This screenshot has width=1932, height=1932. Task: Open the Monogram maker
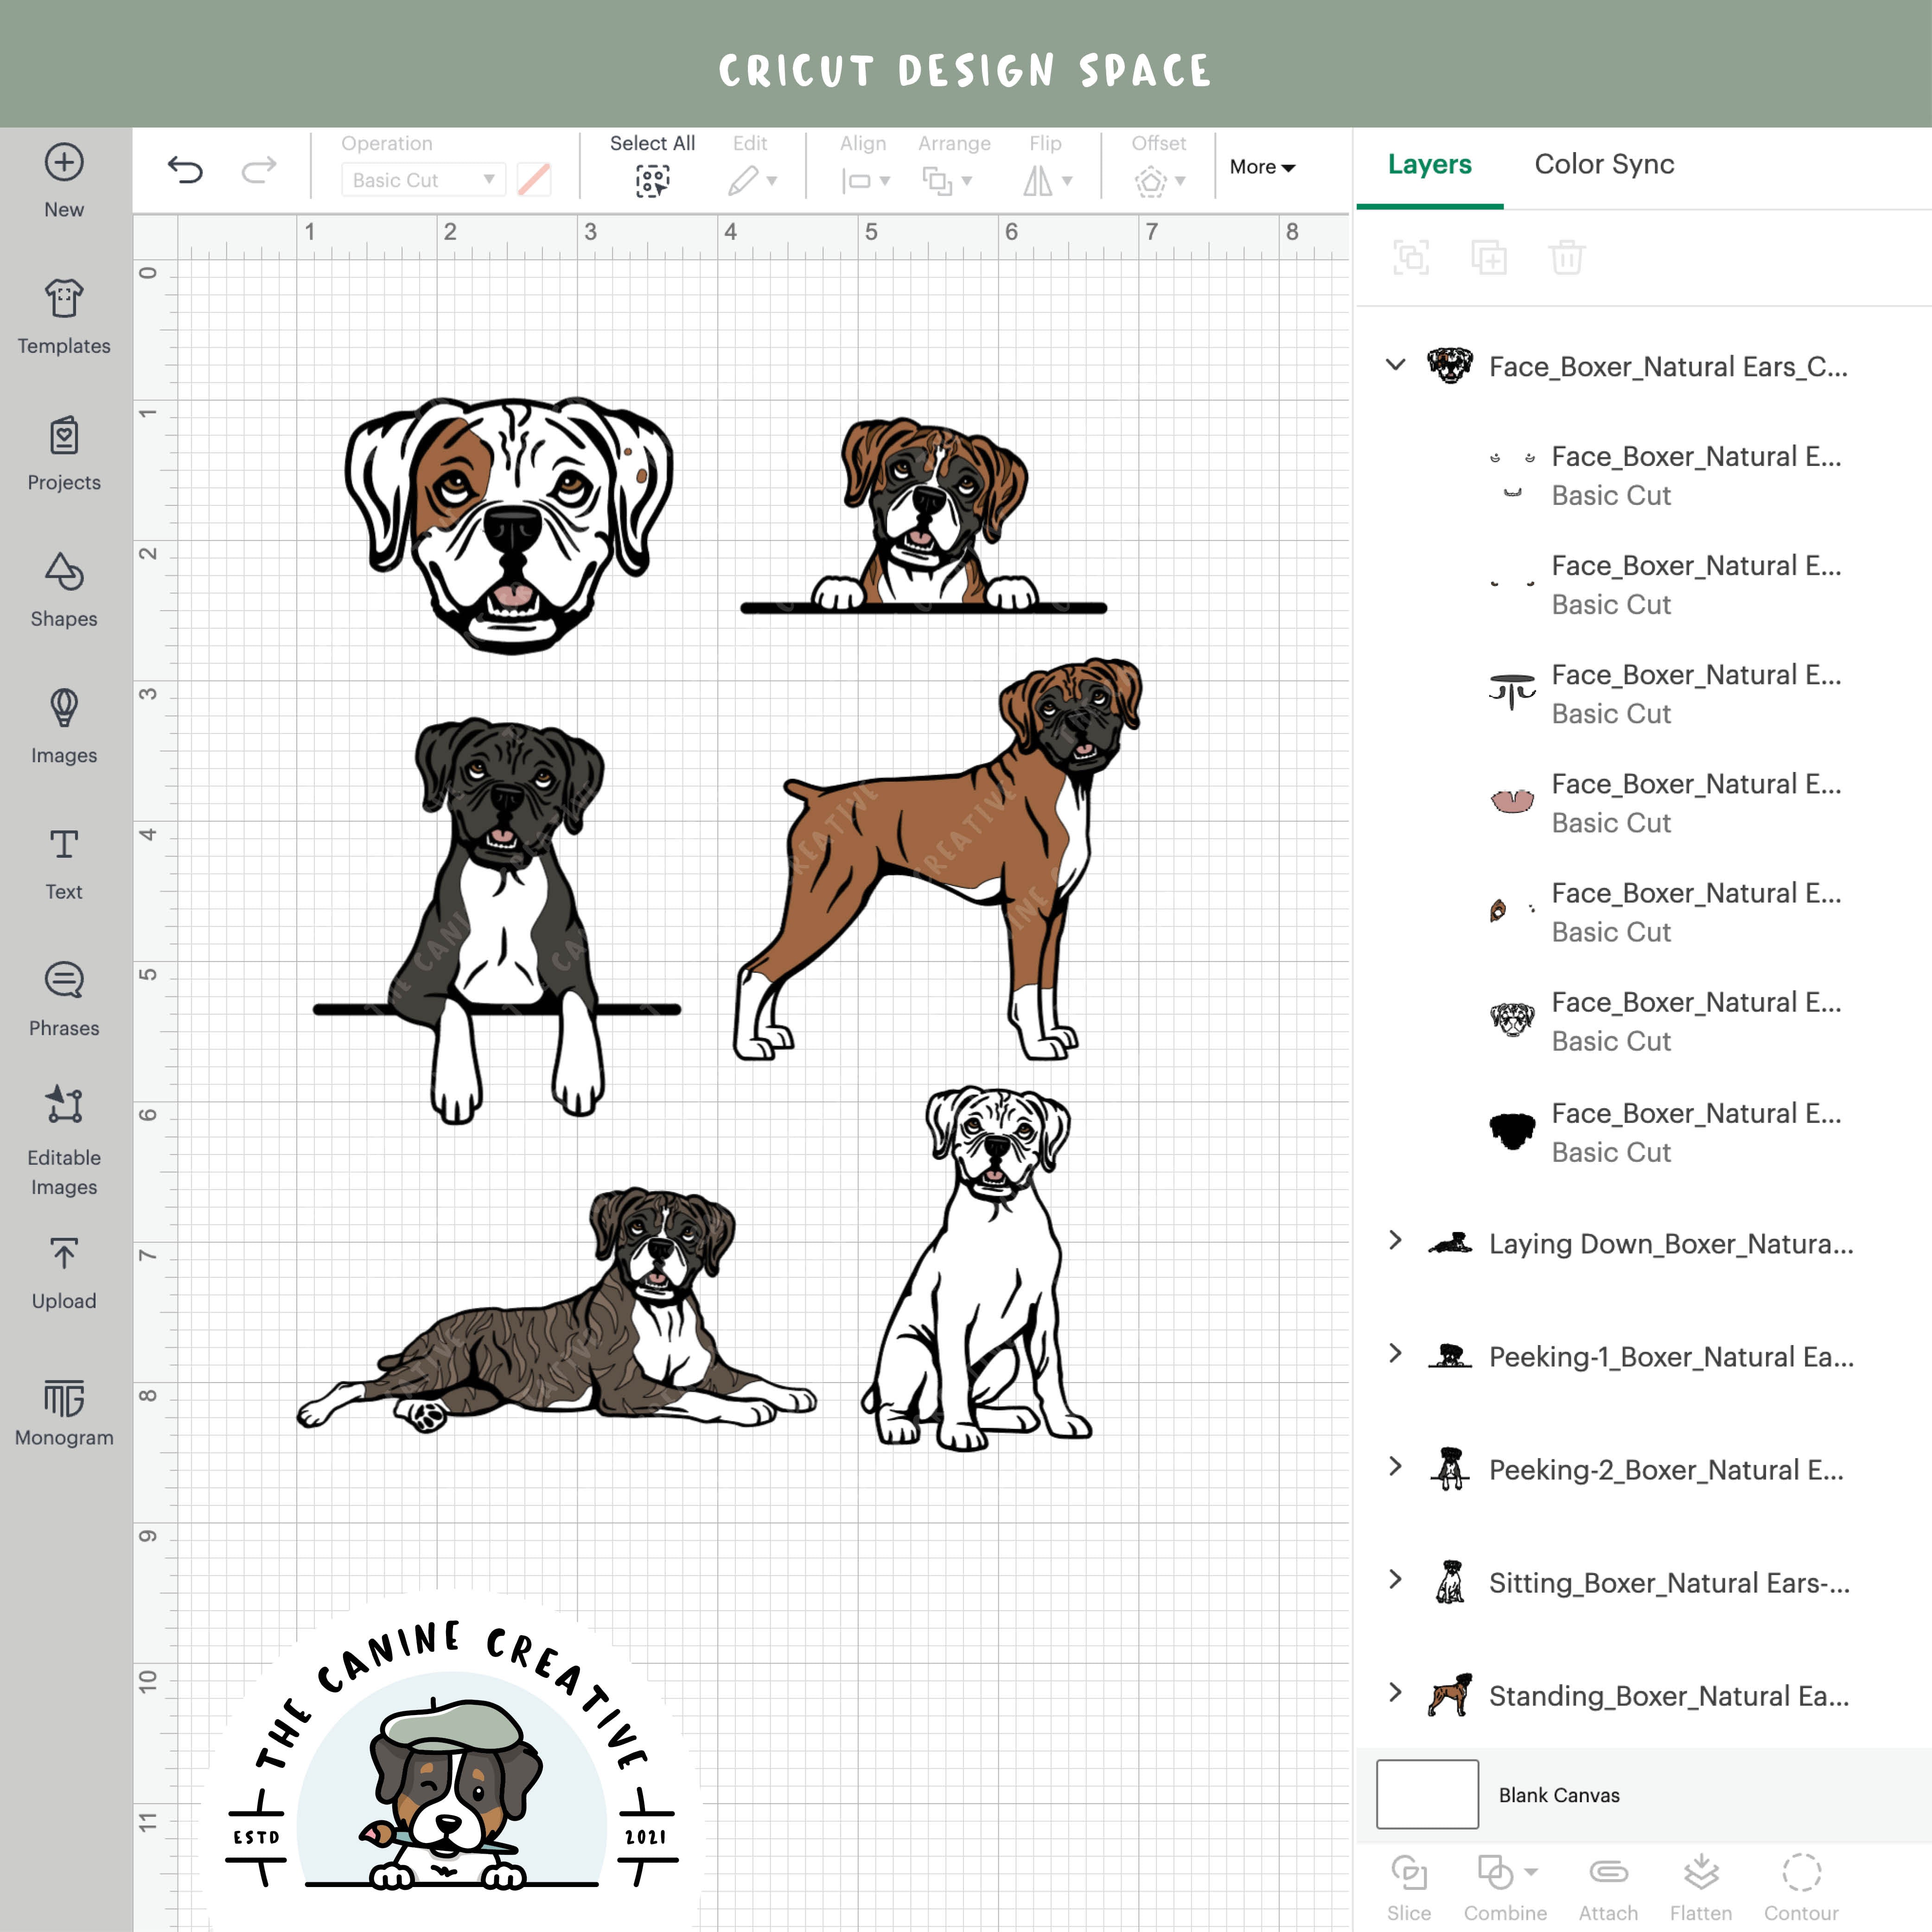click(x=63, y=1400)
